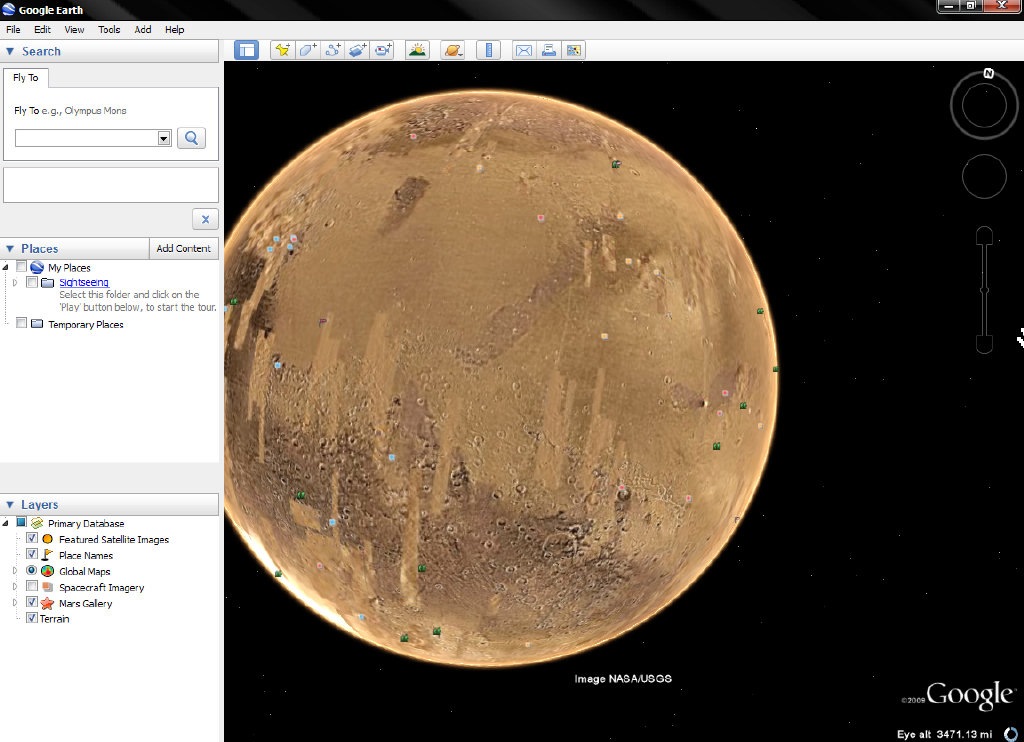Enable the Spacecraft Imagery layer checkbox
This screenshot has height=742, width=1024.
[x=31, y=586]
